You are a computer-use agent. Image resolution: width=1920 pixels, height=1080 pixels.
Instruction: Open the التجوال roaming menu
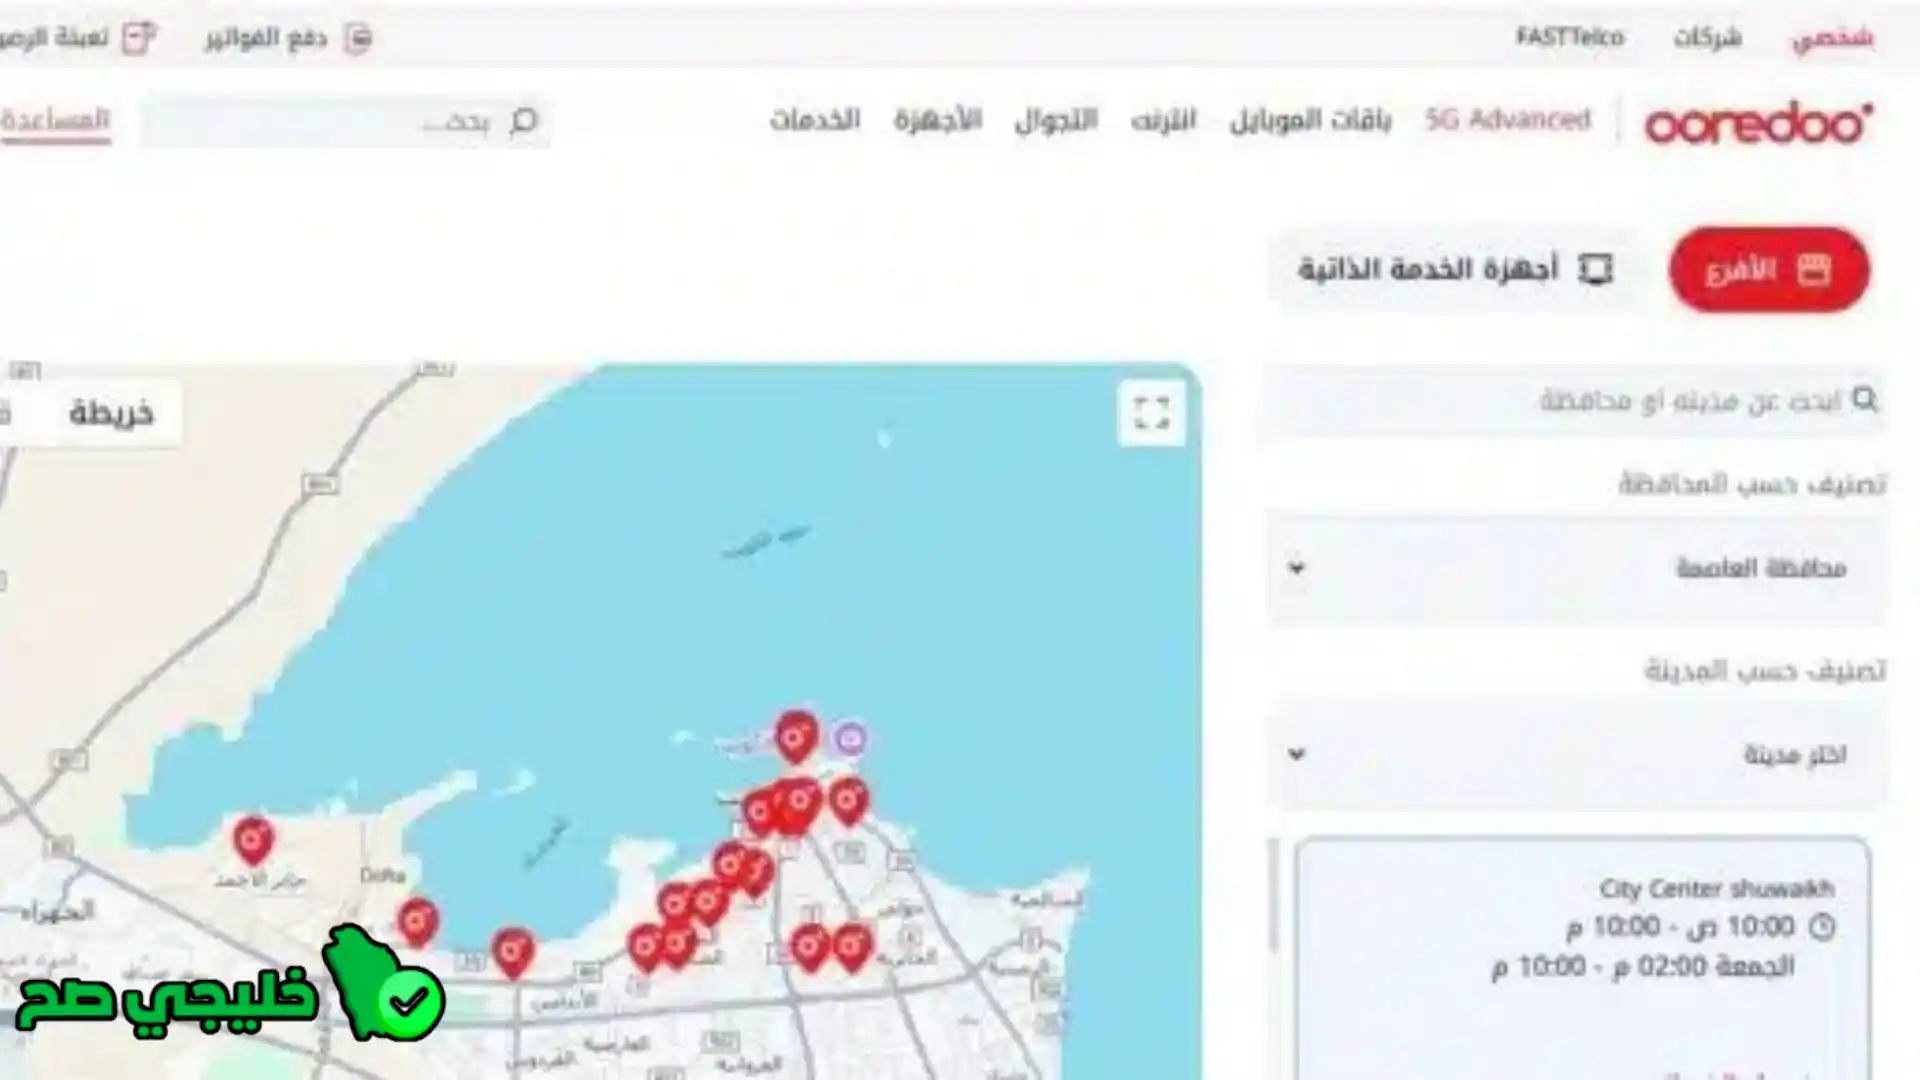point(1053,120)
